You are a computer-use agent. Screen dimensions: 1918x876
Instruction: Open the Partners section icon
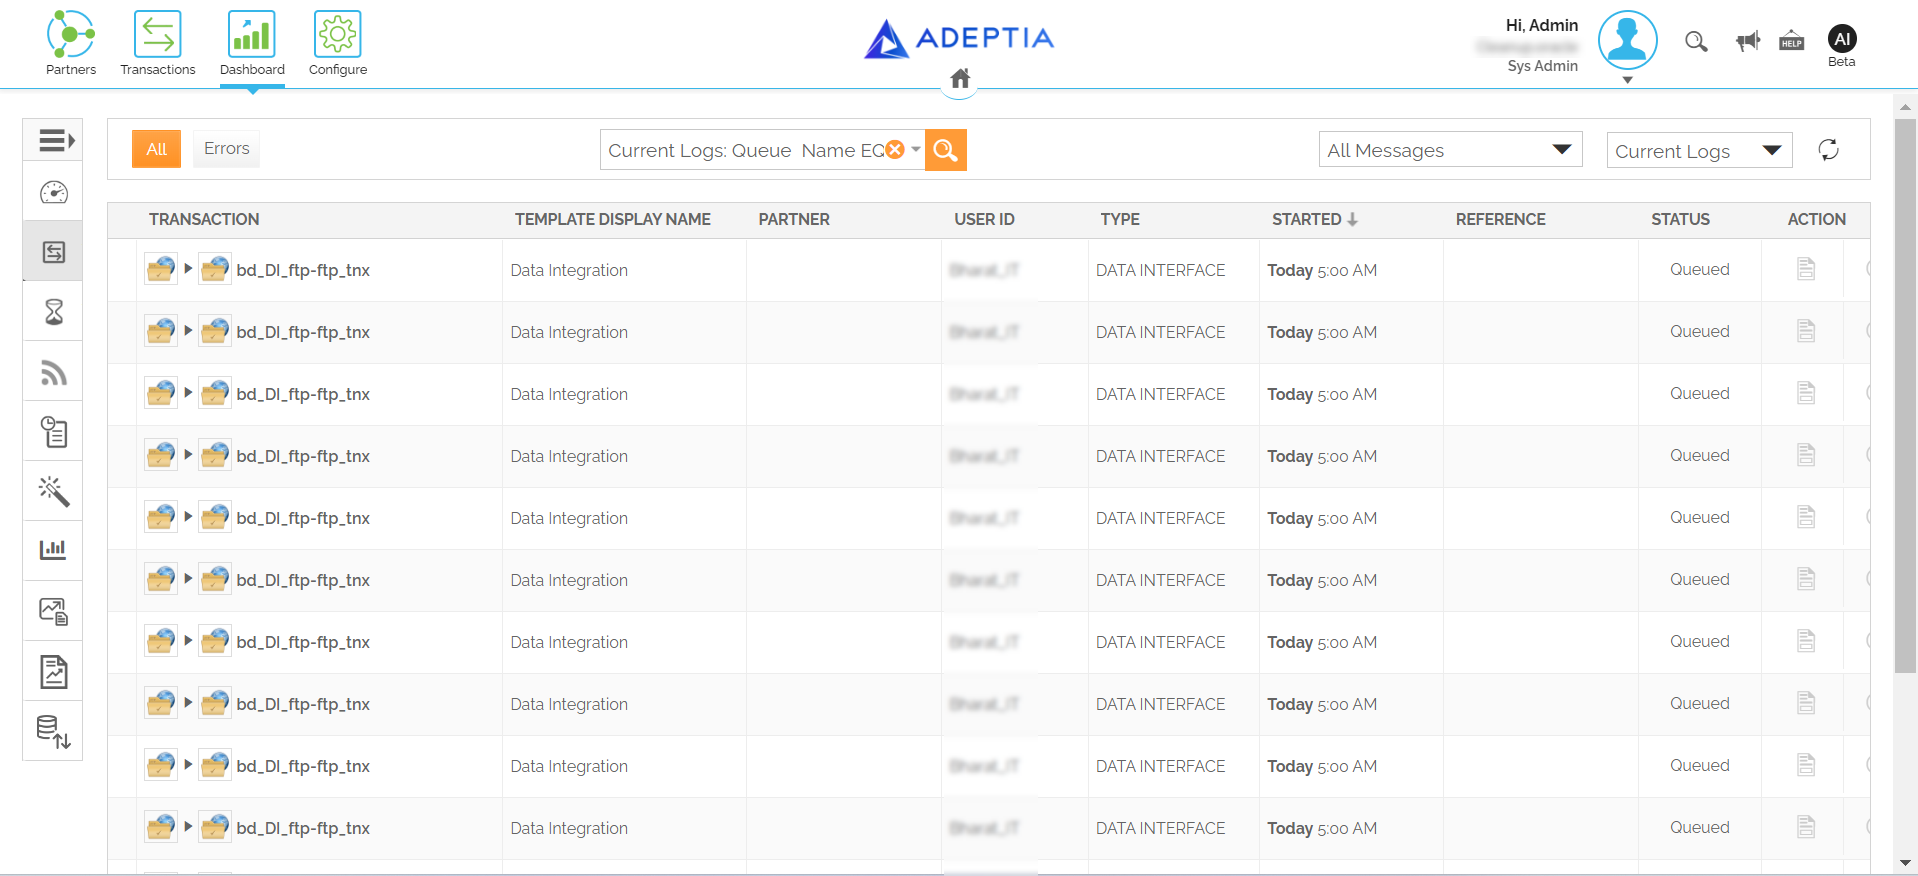click(71, 35)
